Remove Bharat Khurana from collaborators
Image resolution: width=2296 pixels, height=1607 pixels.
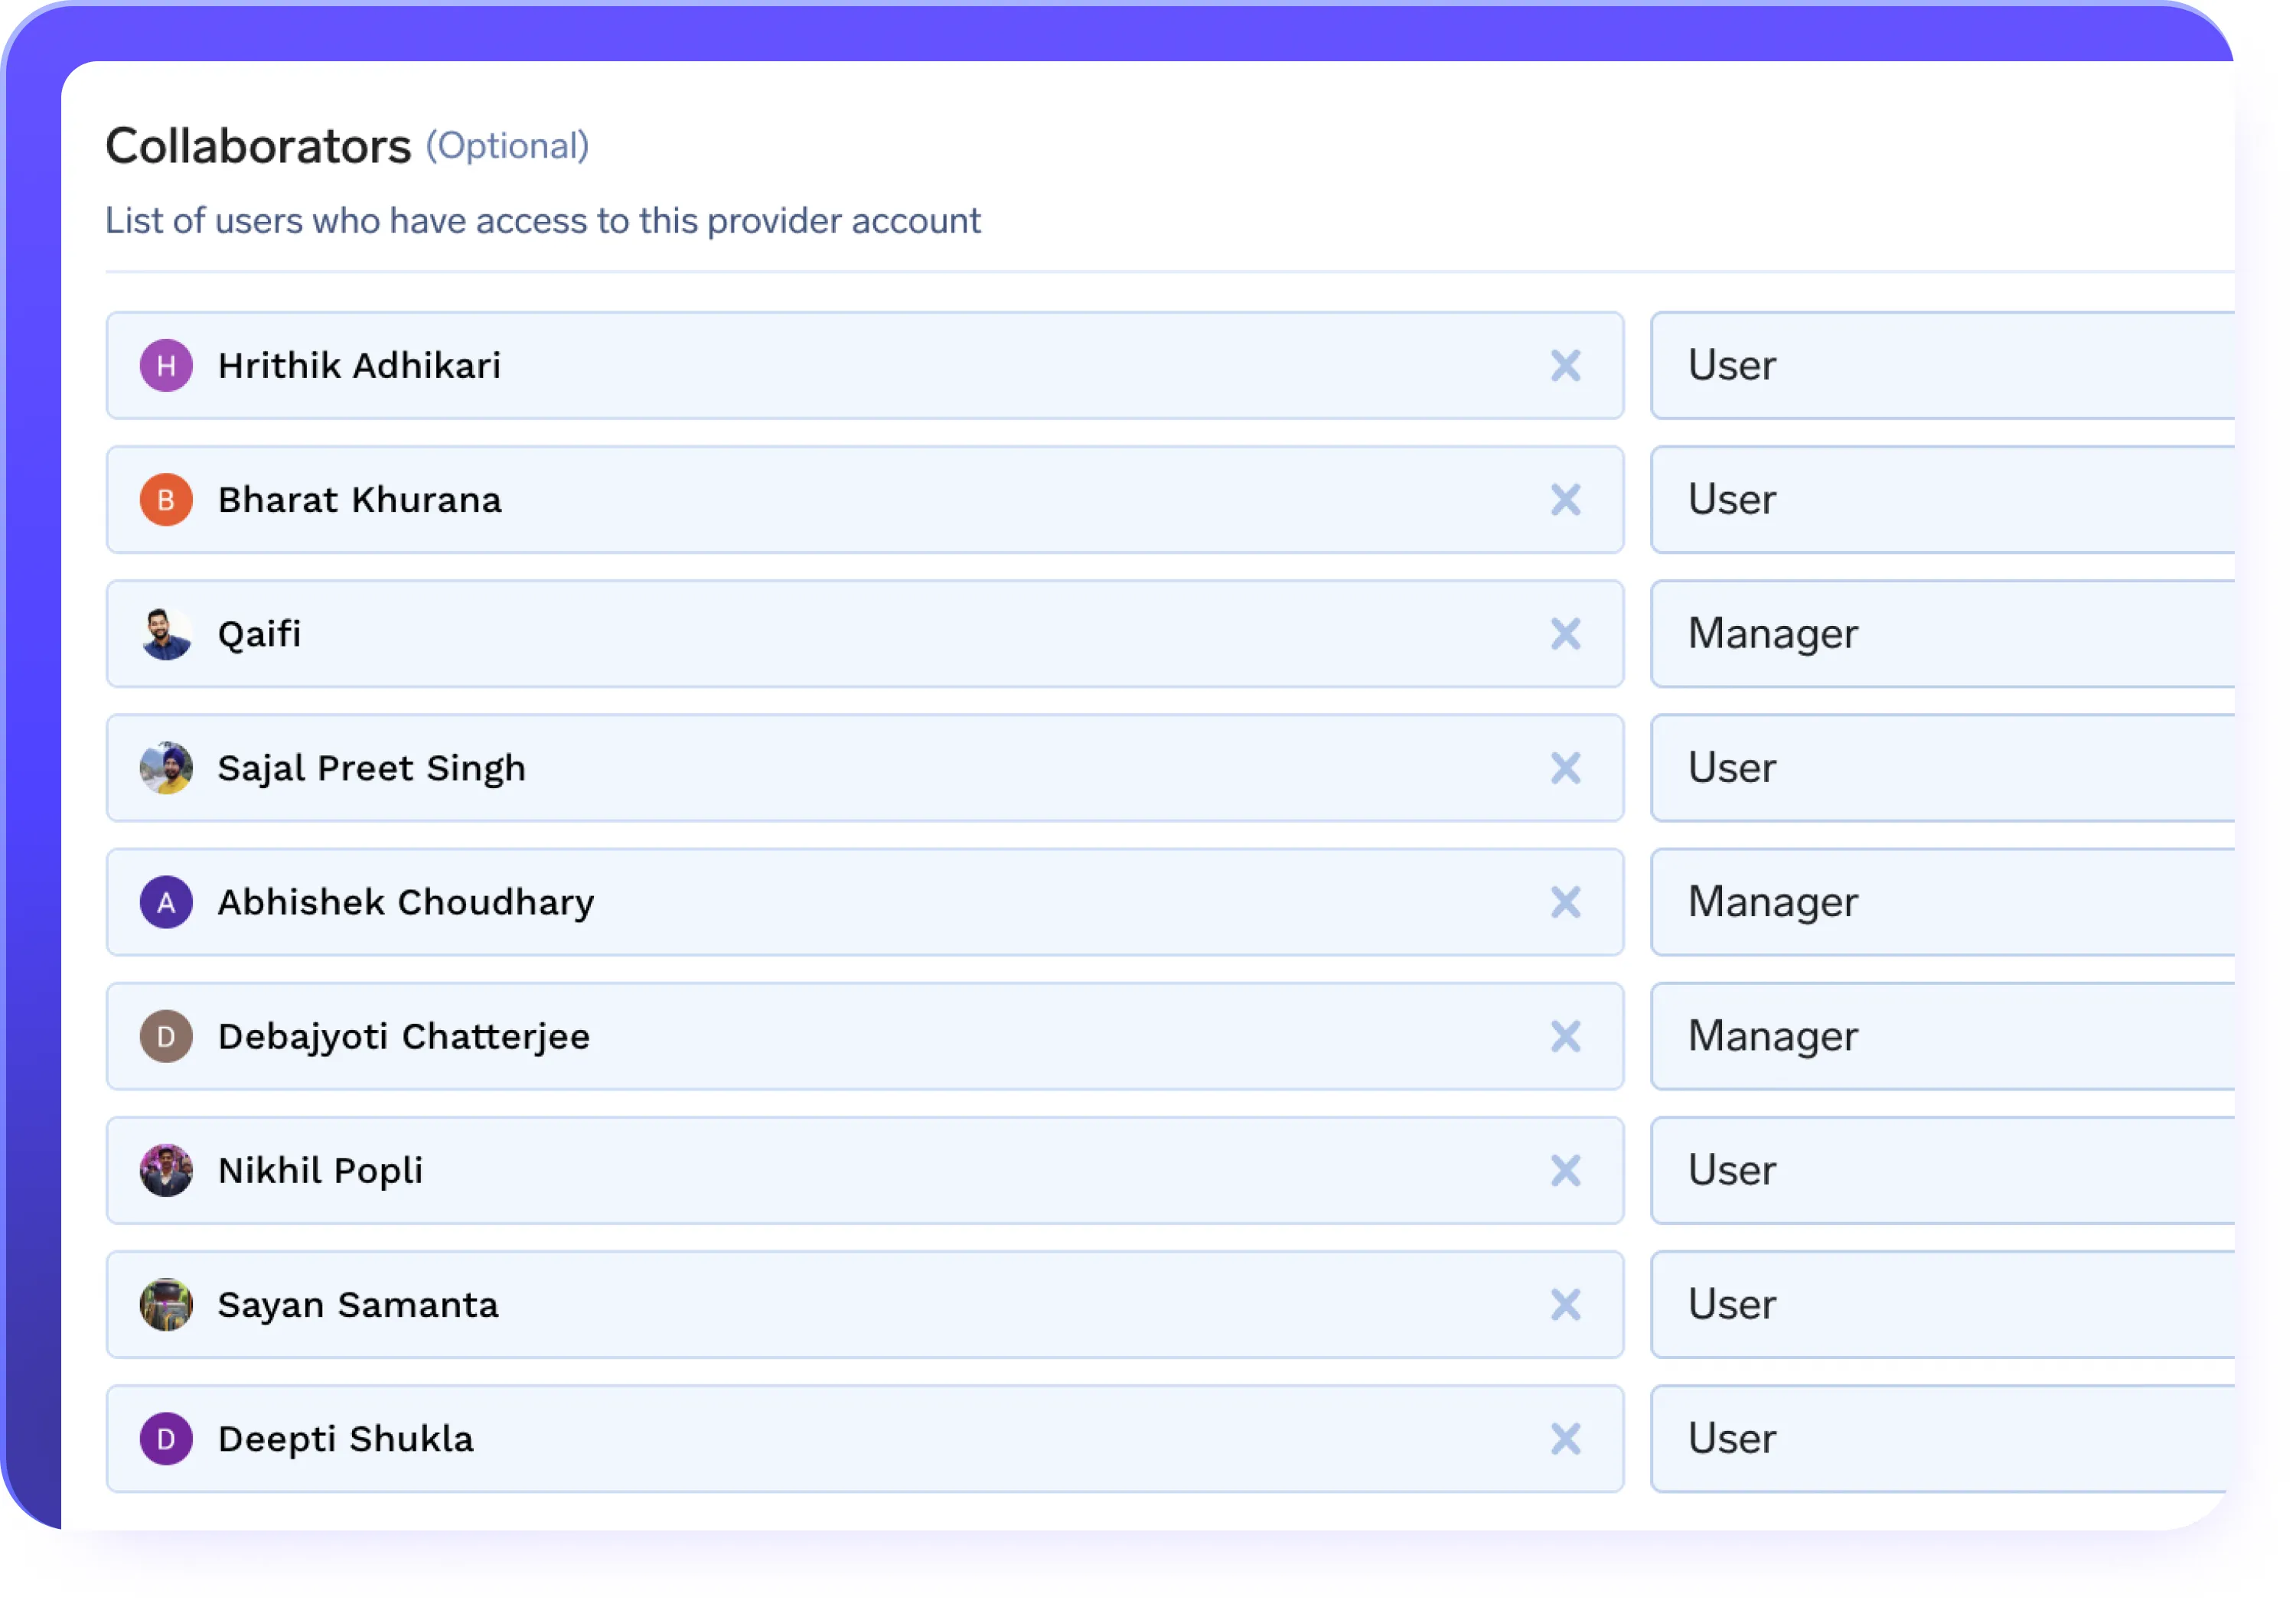(x=1566, y=500)
